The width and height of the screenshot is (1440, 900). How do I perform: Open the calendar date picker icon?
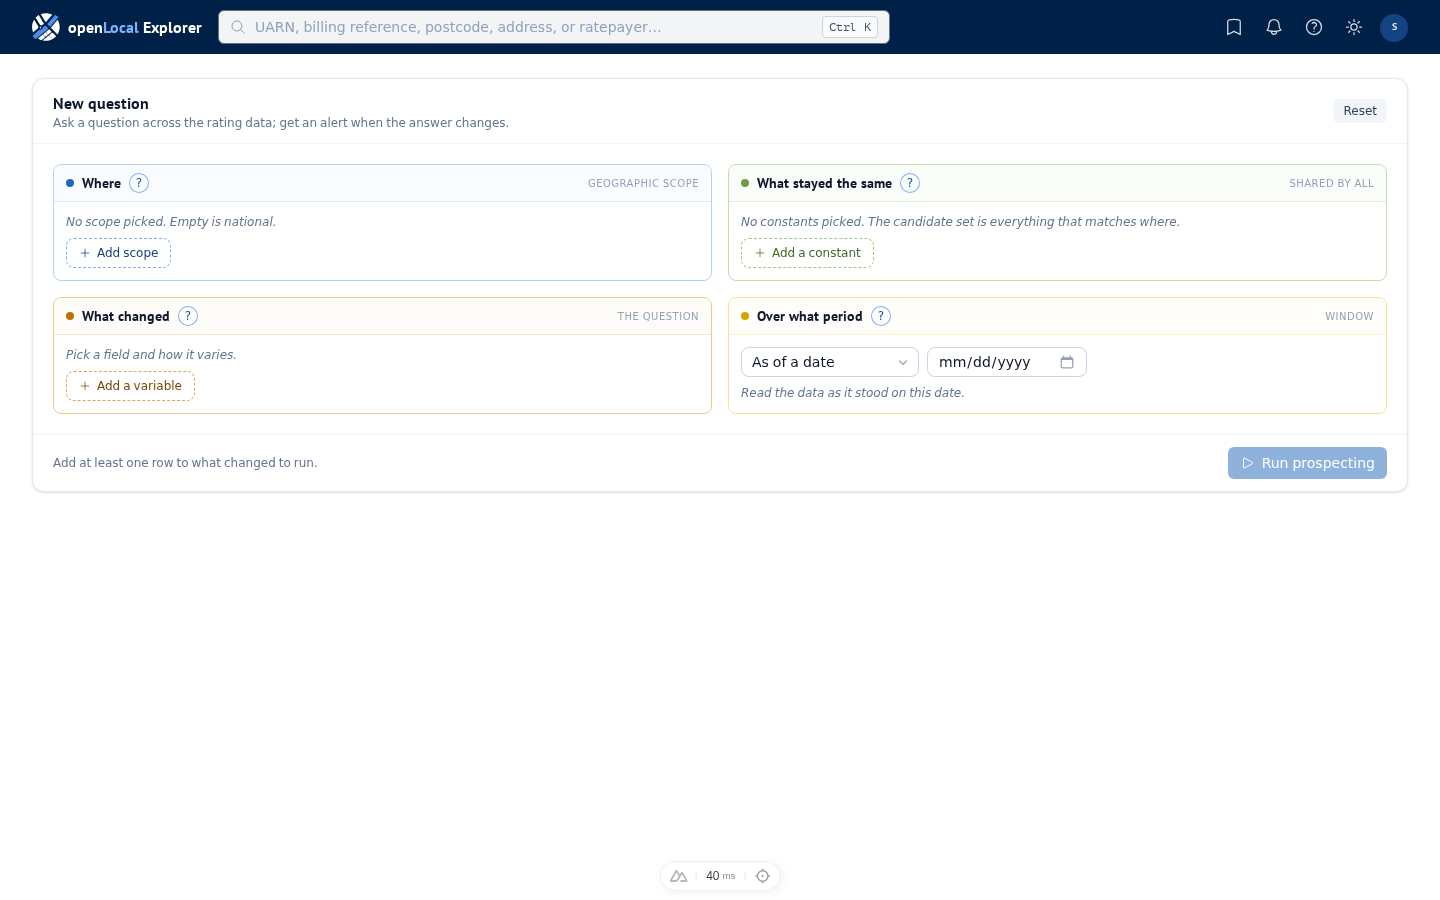[x=1067, y=362]
